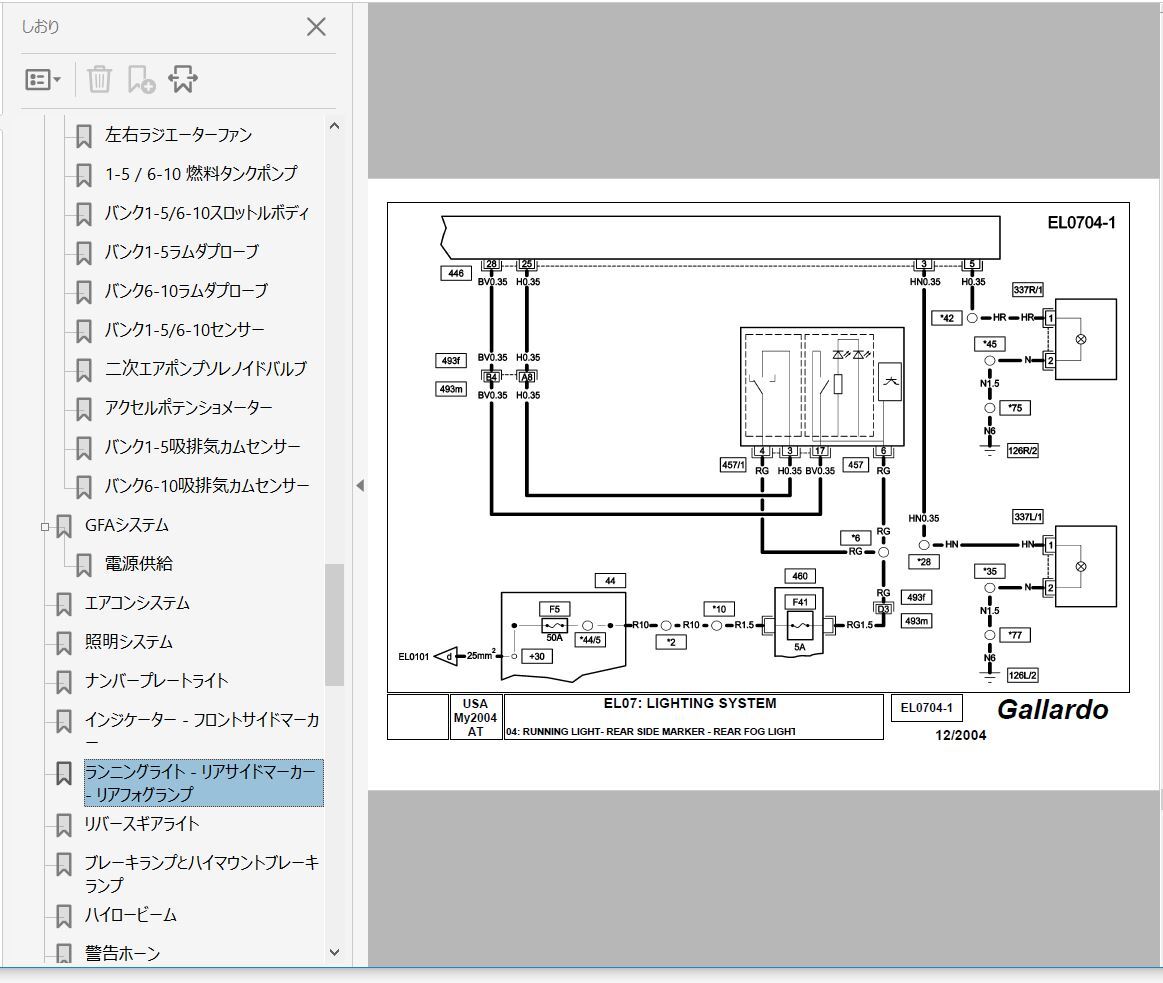The width and height of the screenshot is (1163, 983).
Task: Click the Gallardo title in the diagram
Action: [1052, 710]
